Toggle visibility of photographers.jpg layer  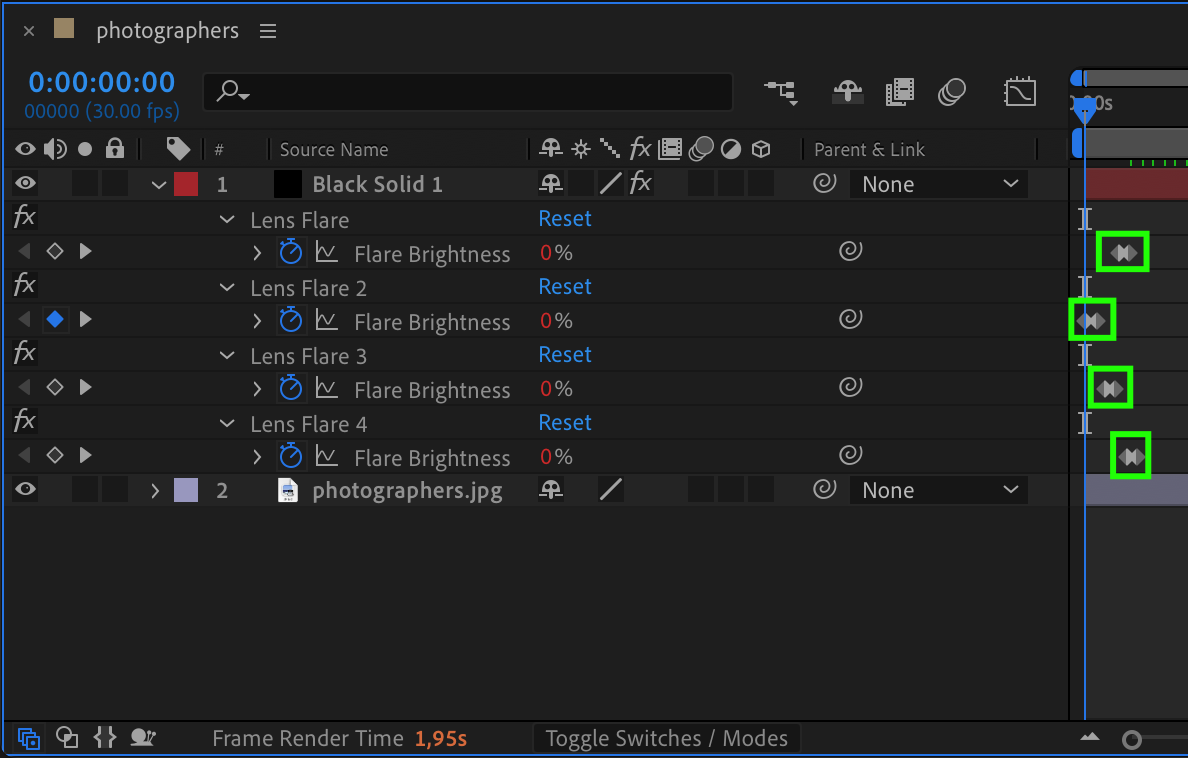(x=25, y=490)
